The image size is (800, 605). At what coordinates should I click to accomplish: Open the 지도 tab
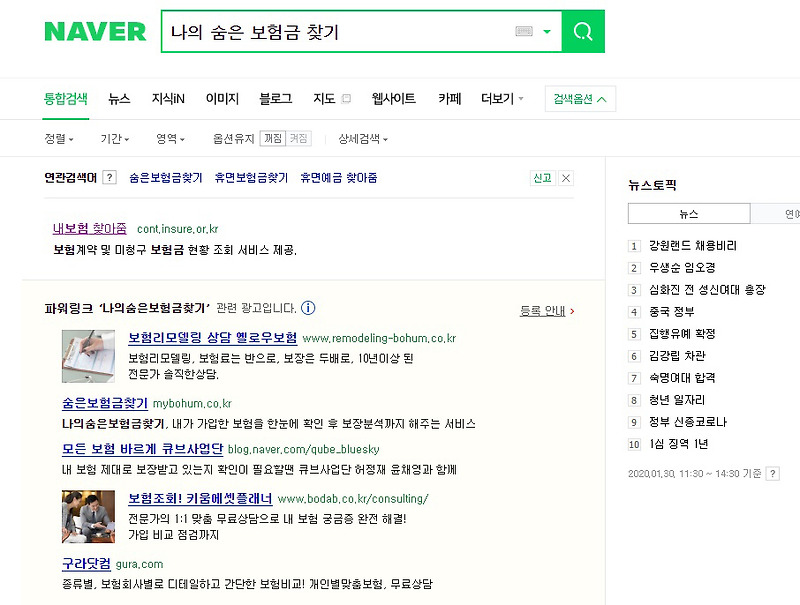pyautogui.click(x=324, y=98)
